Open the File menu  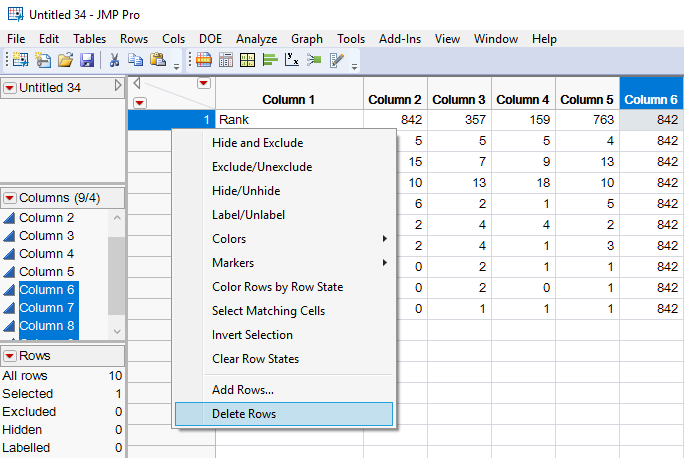pos(16,39)
